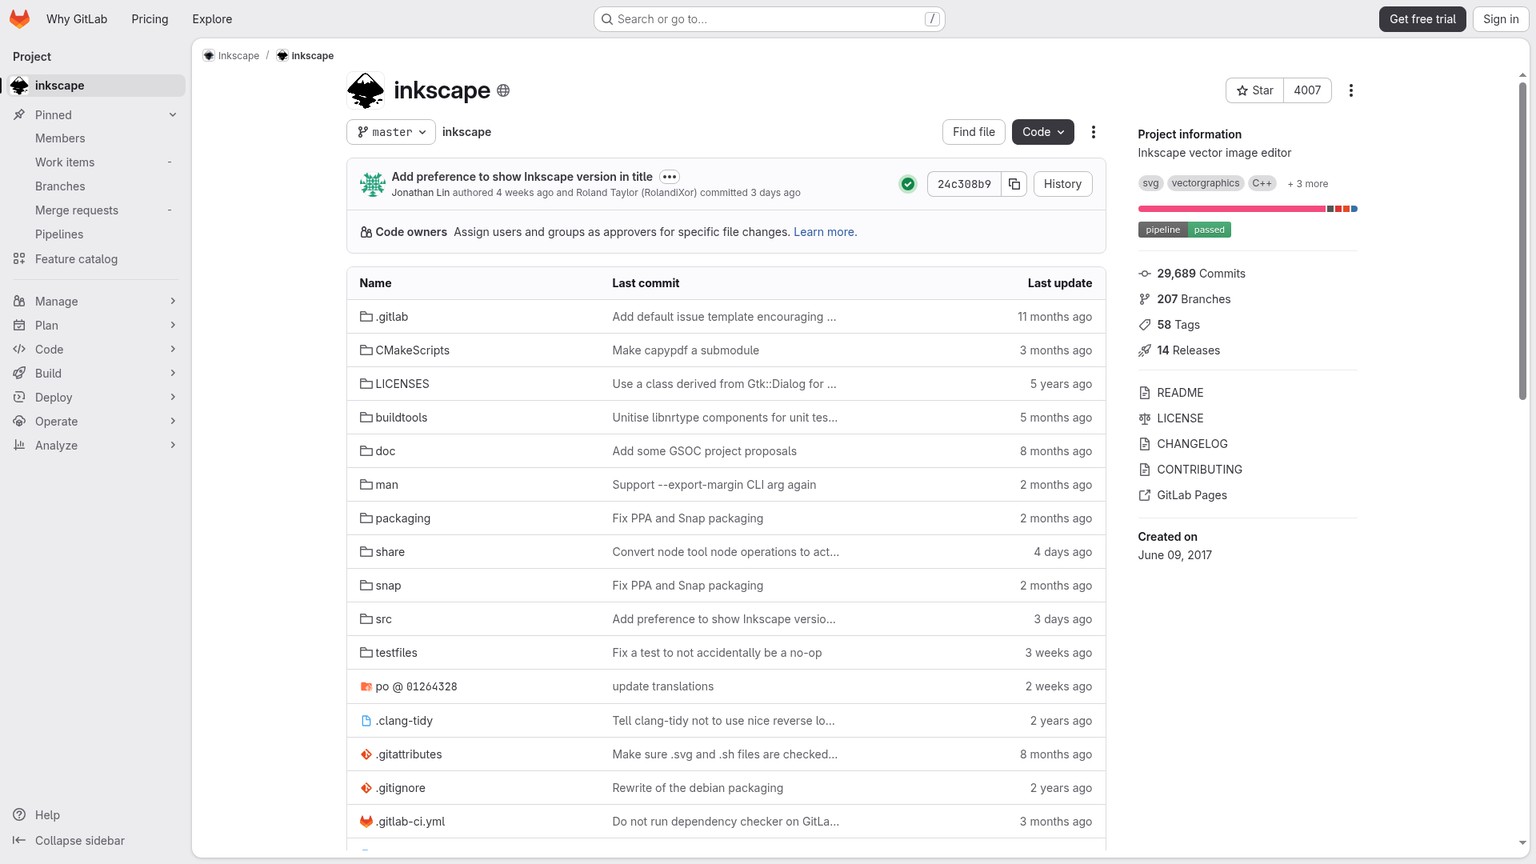Expand the Build sidebar menu

point(94,373)
